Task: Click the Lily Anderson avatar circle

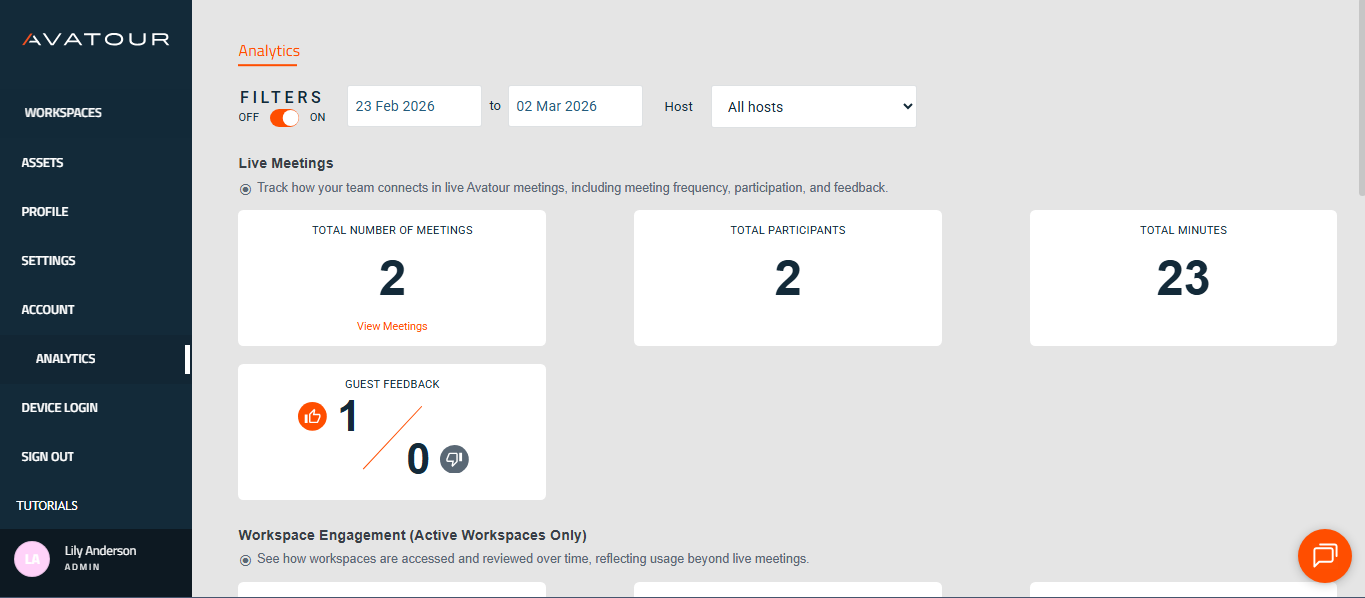Action: coord(31,559)
